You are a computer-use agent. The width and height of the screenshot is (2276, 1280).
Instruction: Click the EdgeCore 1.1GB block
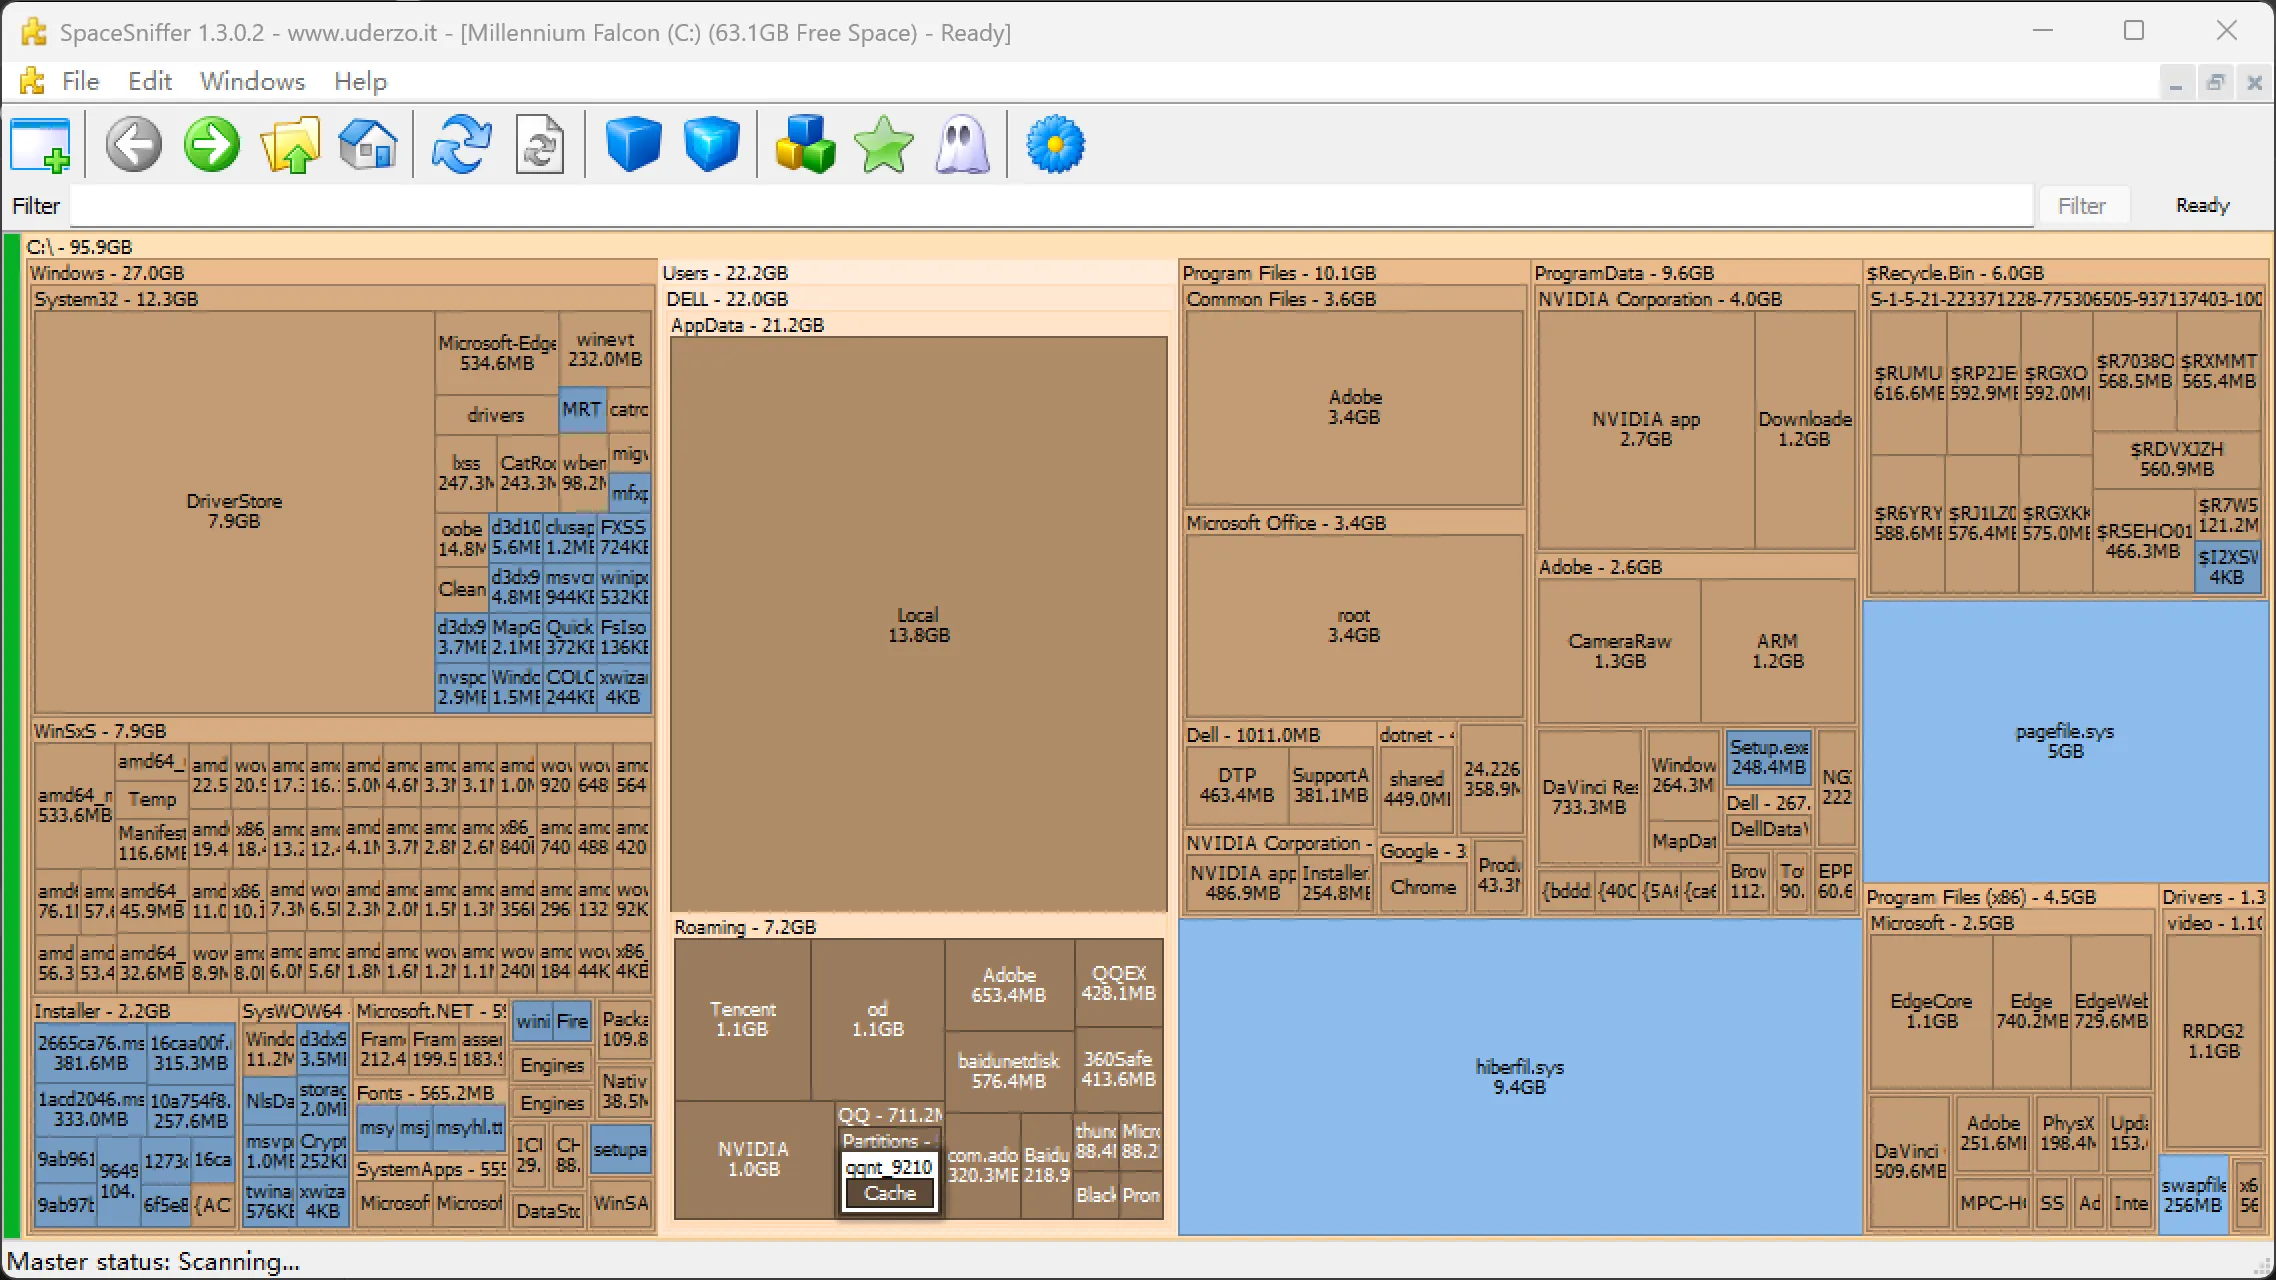pyautogui.click(x=1931, y=1011)
